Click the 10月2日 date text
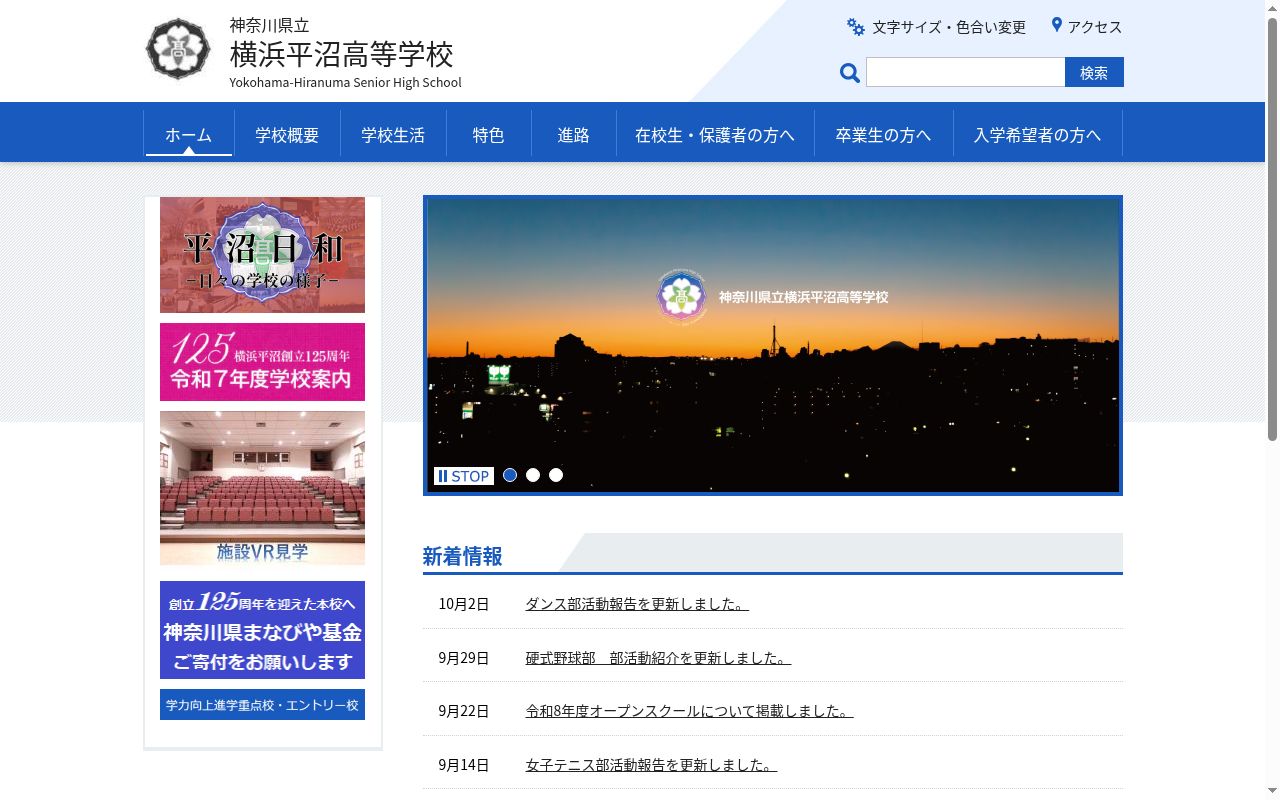This screenshot has width=1280, height=800. click(x=464, y=604)
